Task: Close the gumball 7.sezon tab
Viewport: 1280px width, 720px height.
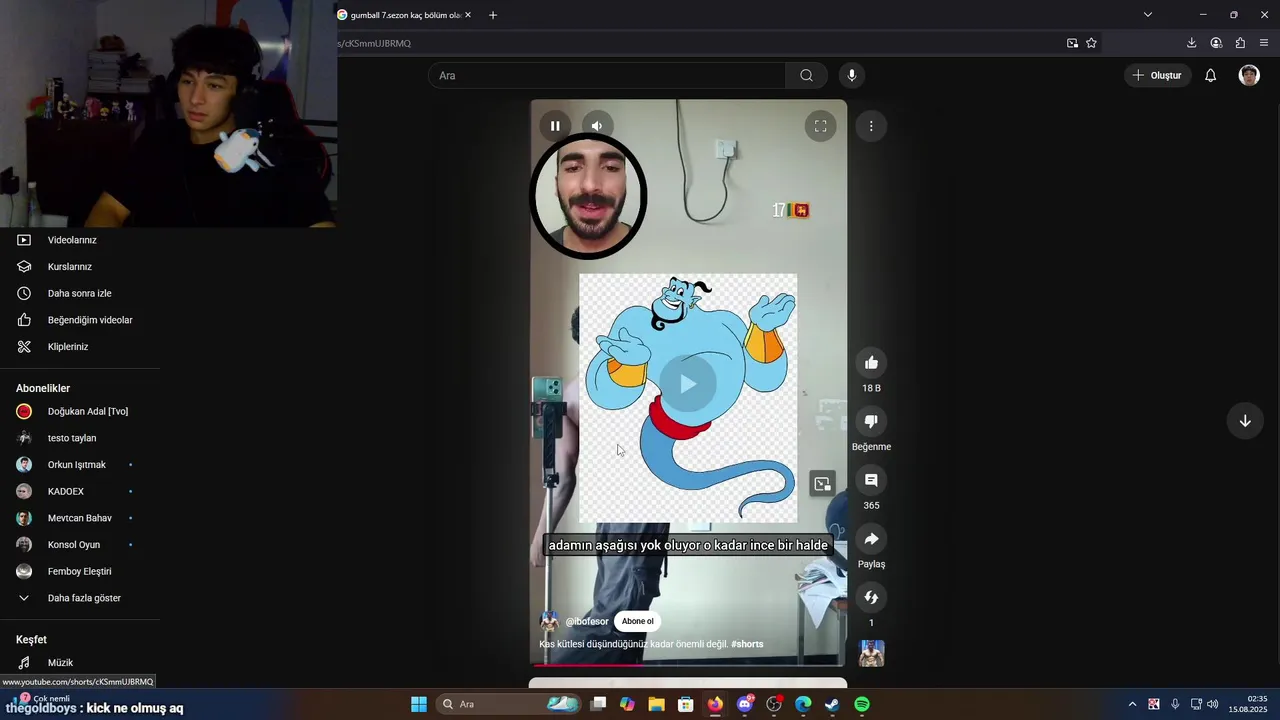Action: [467, 15]
